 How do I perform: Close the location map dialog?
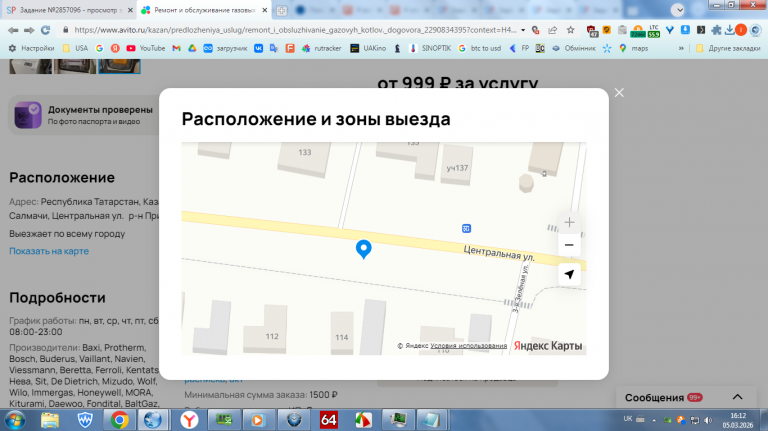tap(619, 93)
